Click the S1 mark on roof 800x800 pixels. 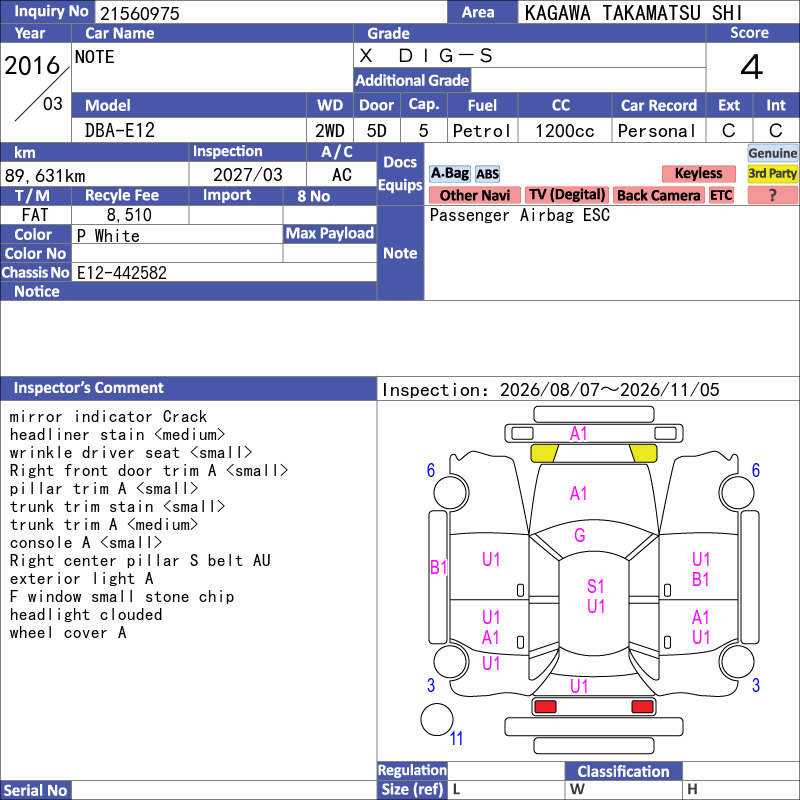(595, 586)
